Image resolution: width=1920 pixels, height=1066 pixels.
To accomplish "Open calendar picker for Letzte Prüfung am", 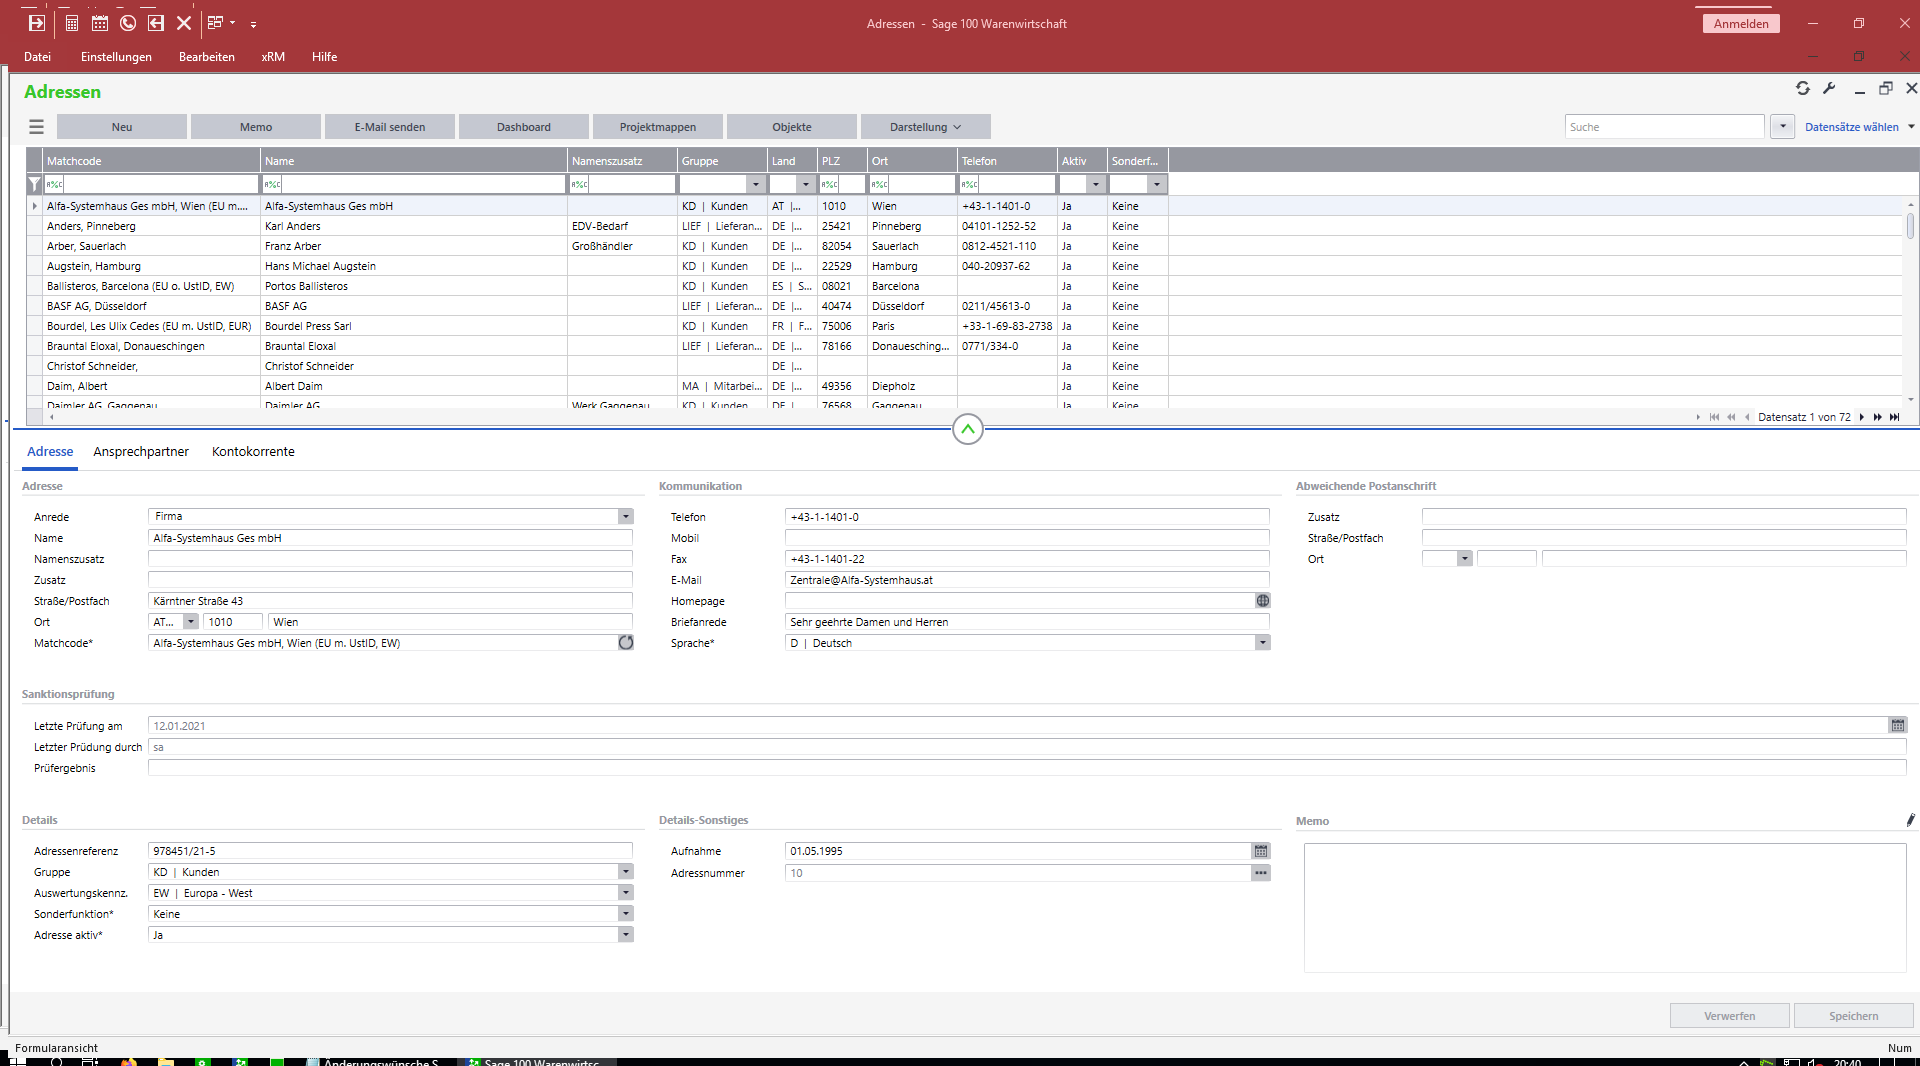I will (x=1898, y=726).
